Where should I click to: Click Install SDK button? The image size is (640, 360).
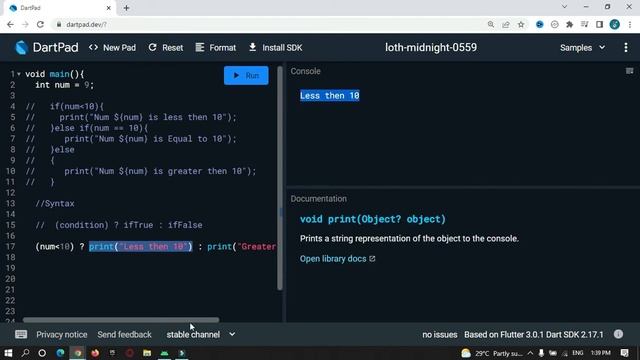pos(276,48)
